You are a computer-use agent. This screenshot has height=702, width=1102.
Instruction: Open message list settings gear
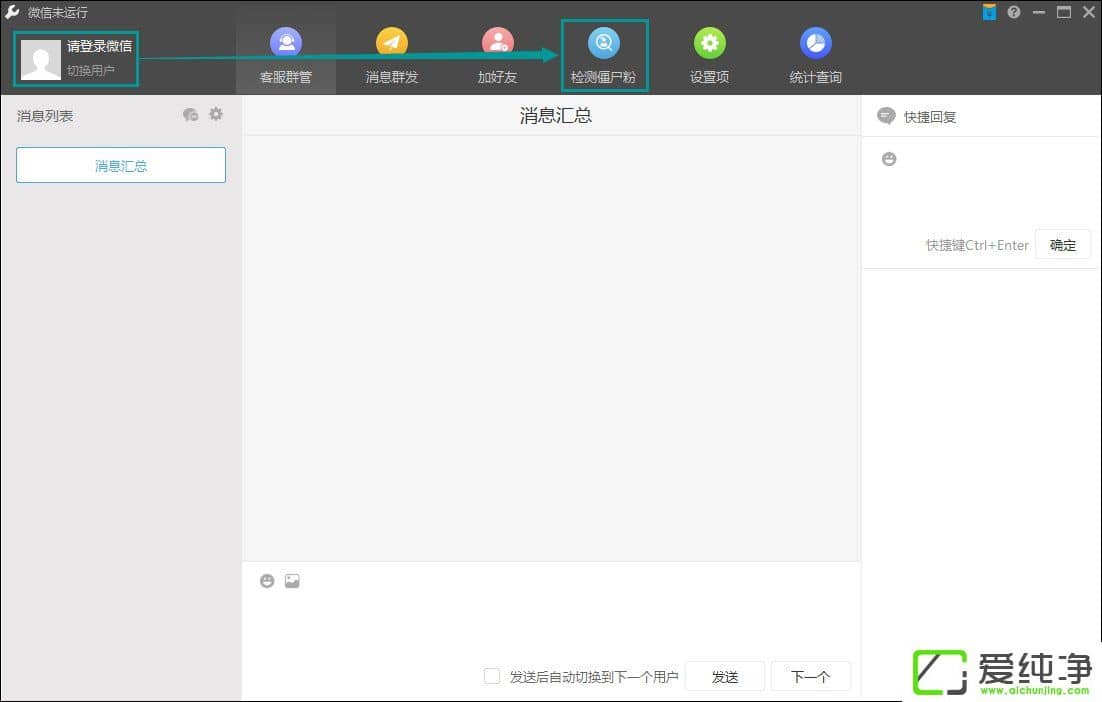216,115
